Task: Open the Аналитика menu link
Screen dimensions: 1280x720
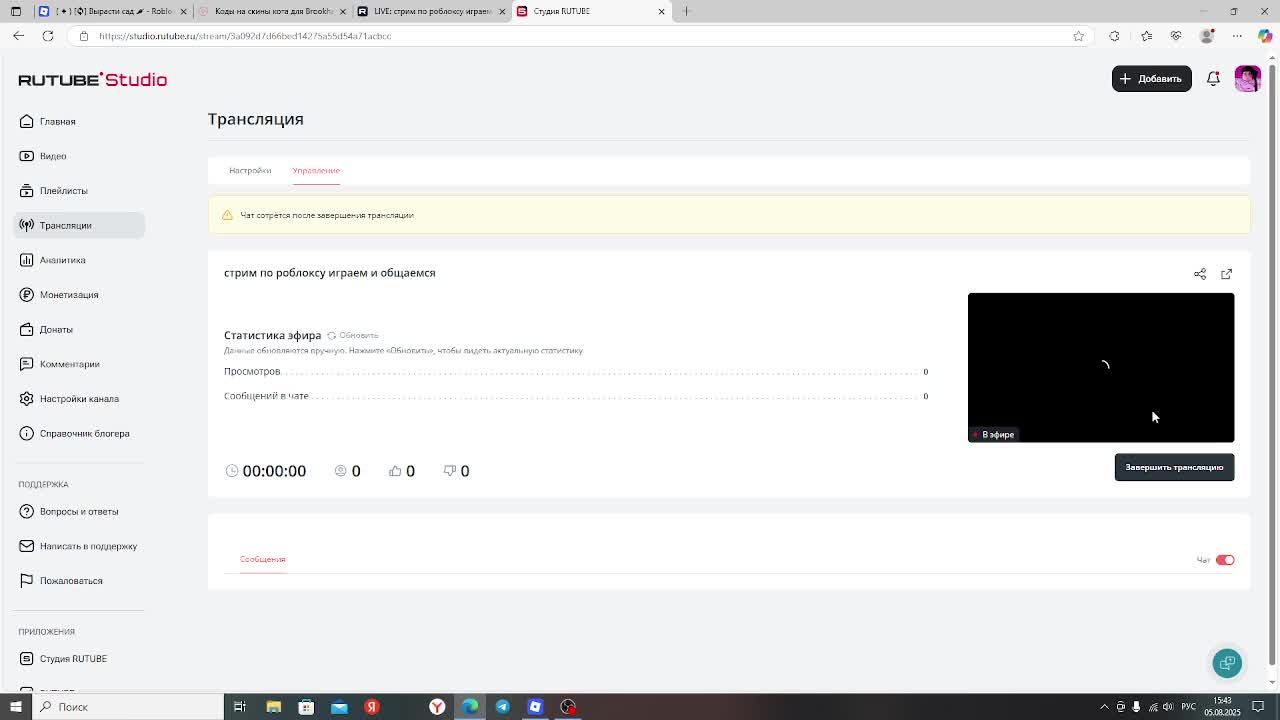Action: (x=62, y=260)
